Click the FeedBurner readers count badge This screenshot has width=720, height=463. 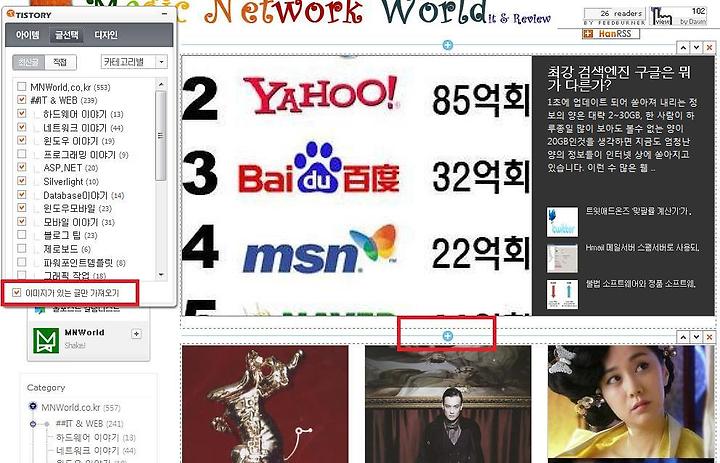tap(614, 17)
